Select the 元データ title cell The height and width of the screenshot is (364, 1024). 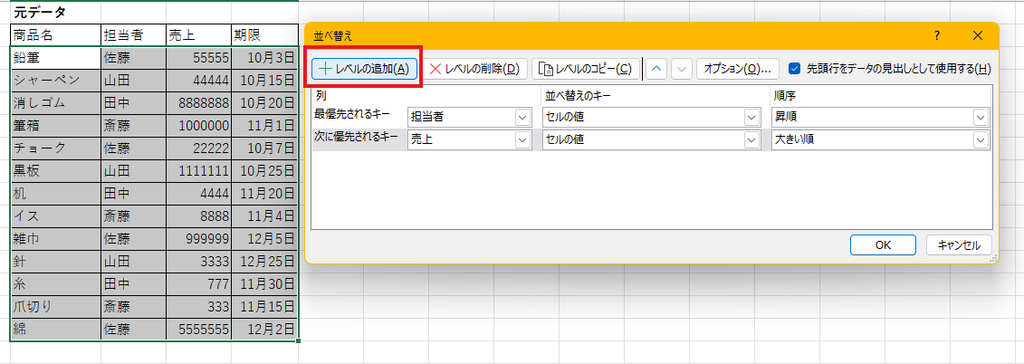click(x=56, y=12)
